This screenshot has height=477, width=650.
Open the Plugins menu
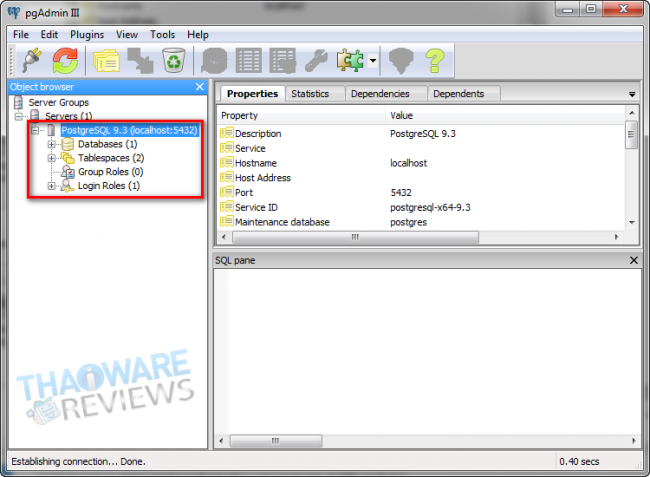pyautogui.click(x=87, y=34)
